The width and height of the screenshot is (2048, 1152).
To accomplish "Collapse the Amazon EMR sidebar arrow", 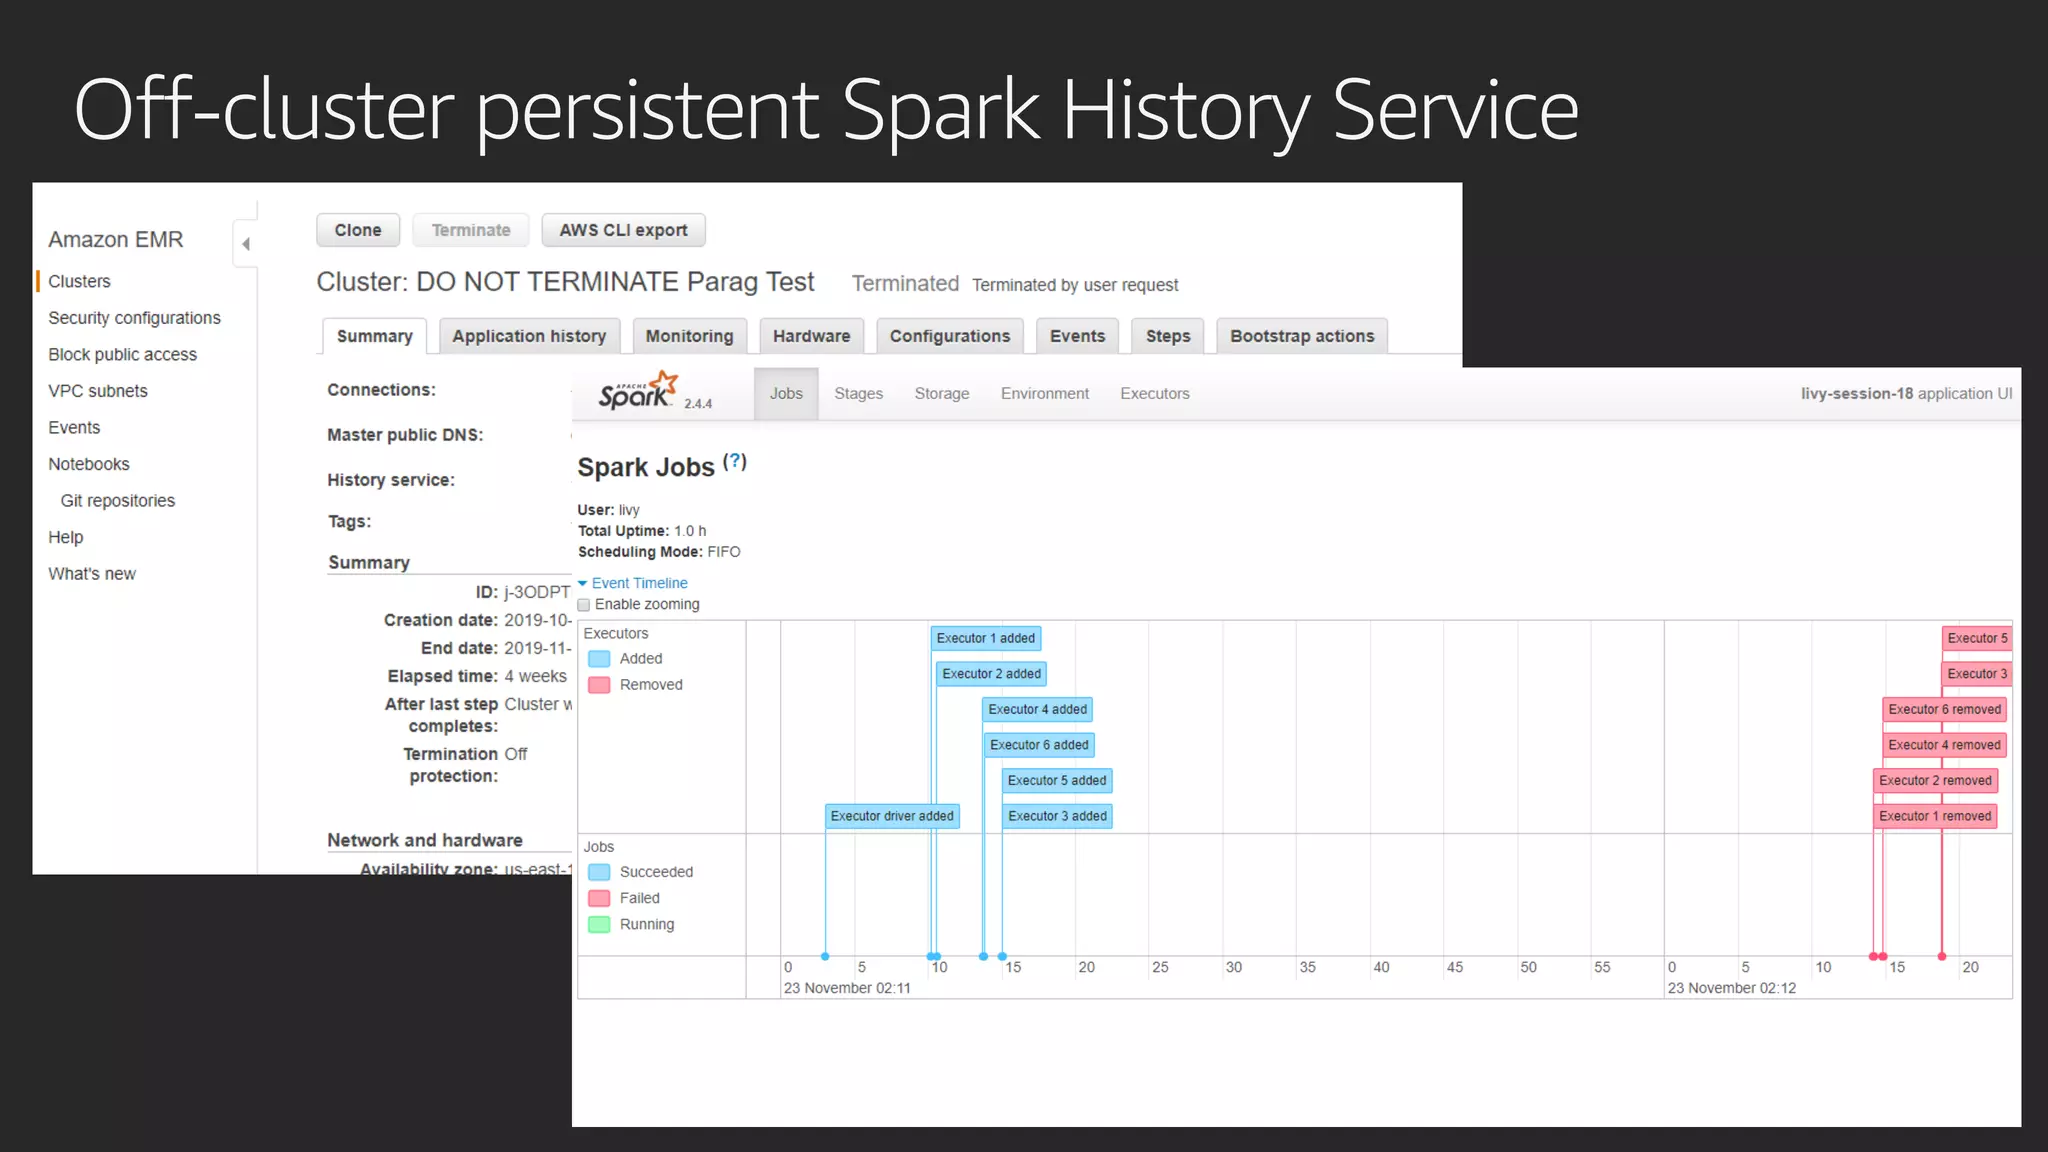I will point(245,243).
